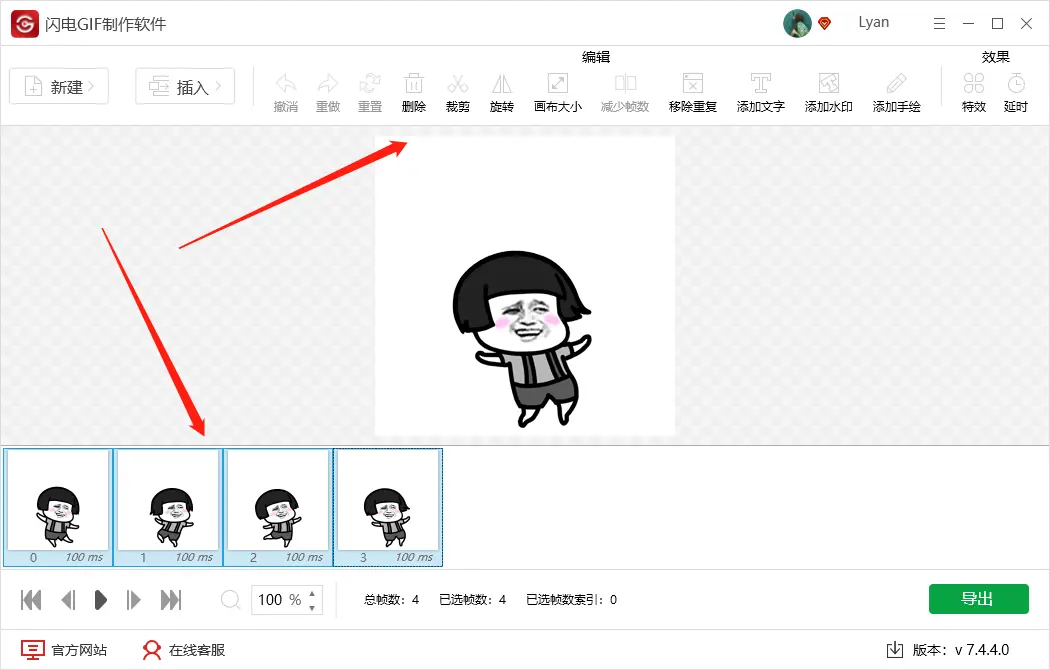Click the 已选帧数索引: 0 status text
Viewport: 1050px width, 670px height.
click(x=571, y=600)
